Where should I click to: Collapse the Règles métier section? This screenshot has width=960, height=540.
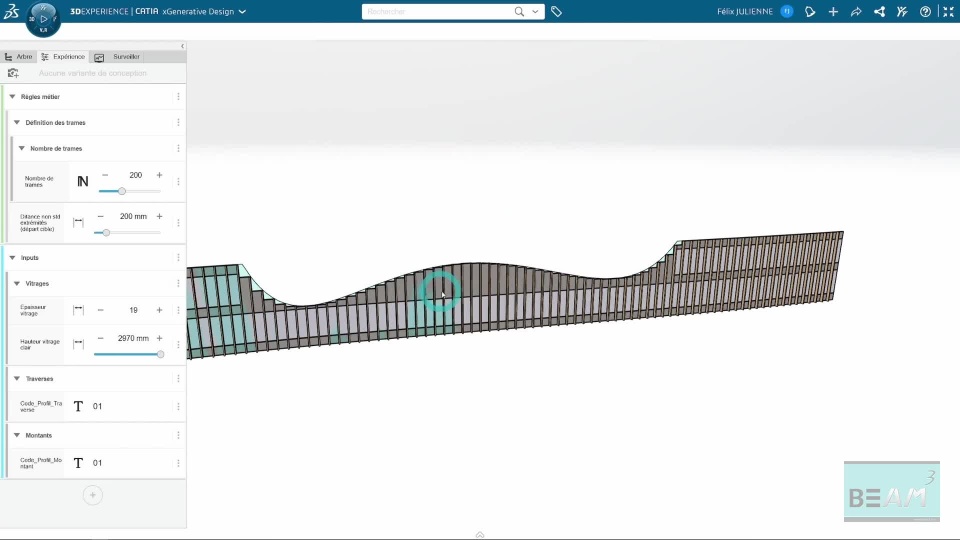click(12, 97)
